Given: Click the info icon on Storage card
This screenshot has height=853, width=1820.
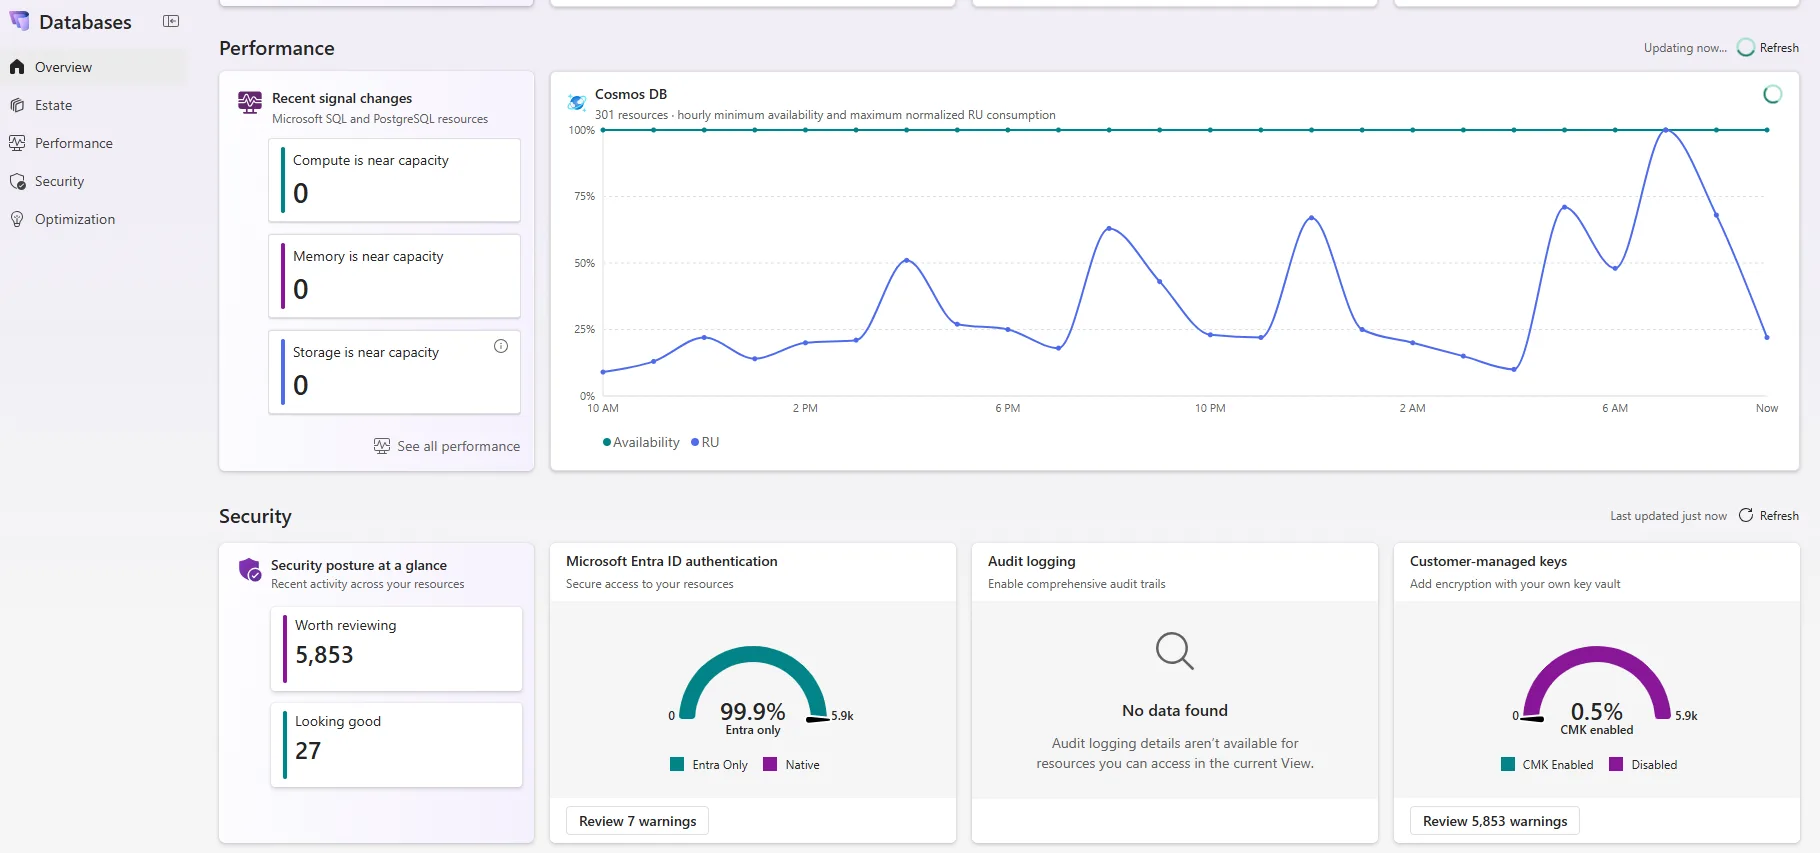Looking at the screenshot, I should coord(501,346).
